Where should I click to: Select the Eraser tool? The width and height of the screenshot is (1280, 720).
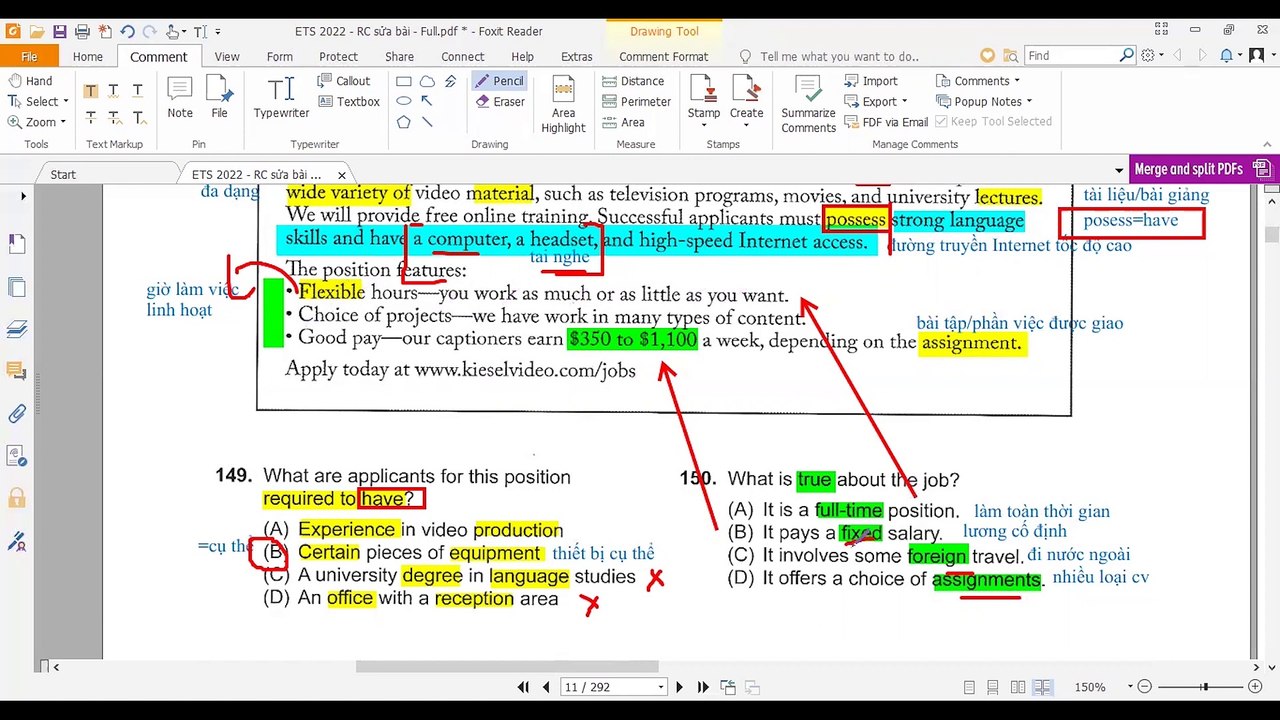tap(498, 101)
